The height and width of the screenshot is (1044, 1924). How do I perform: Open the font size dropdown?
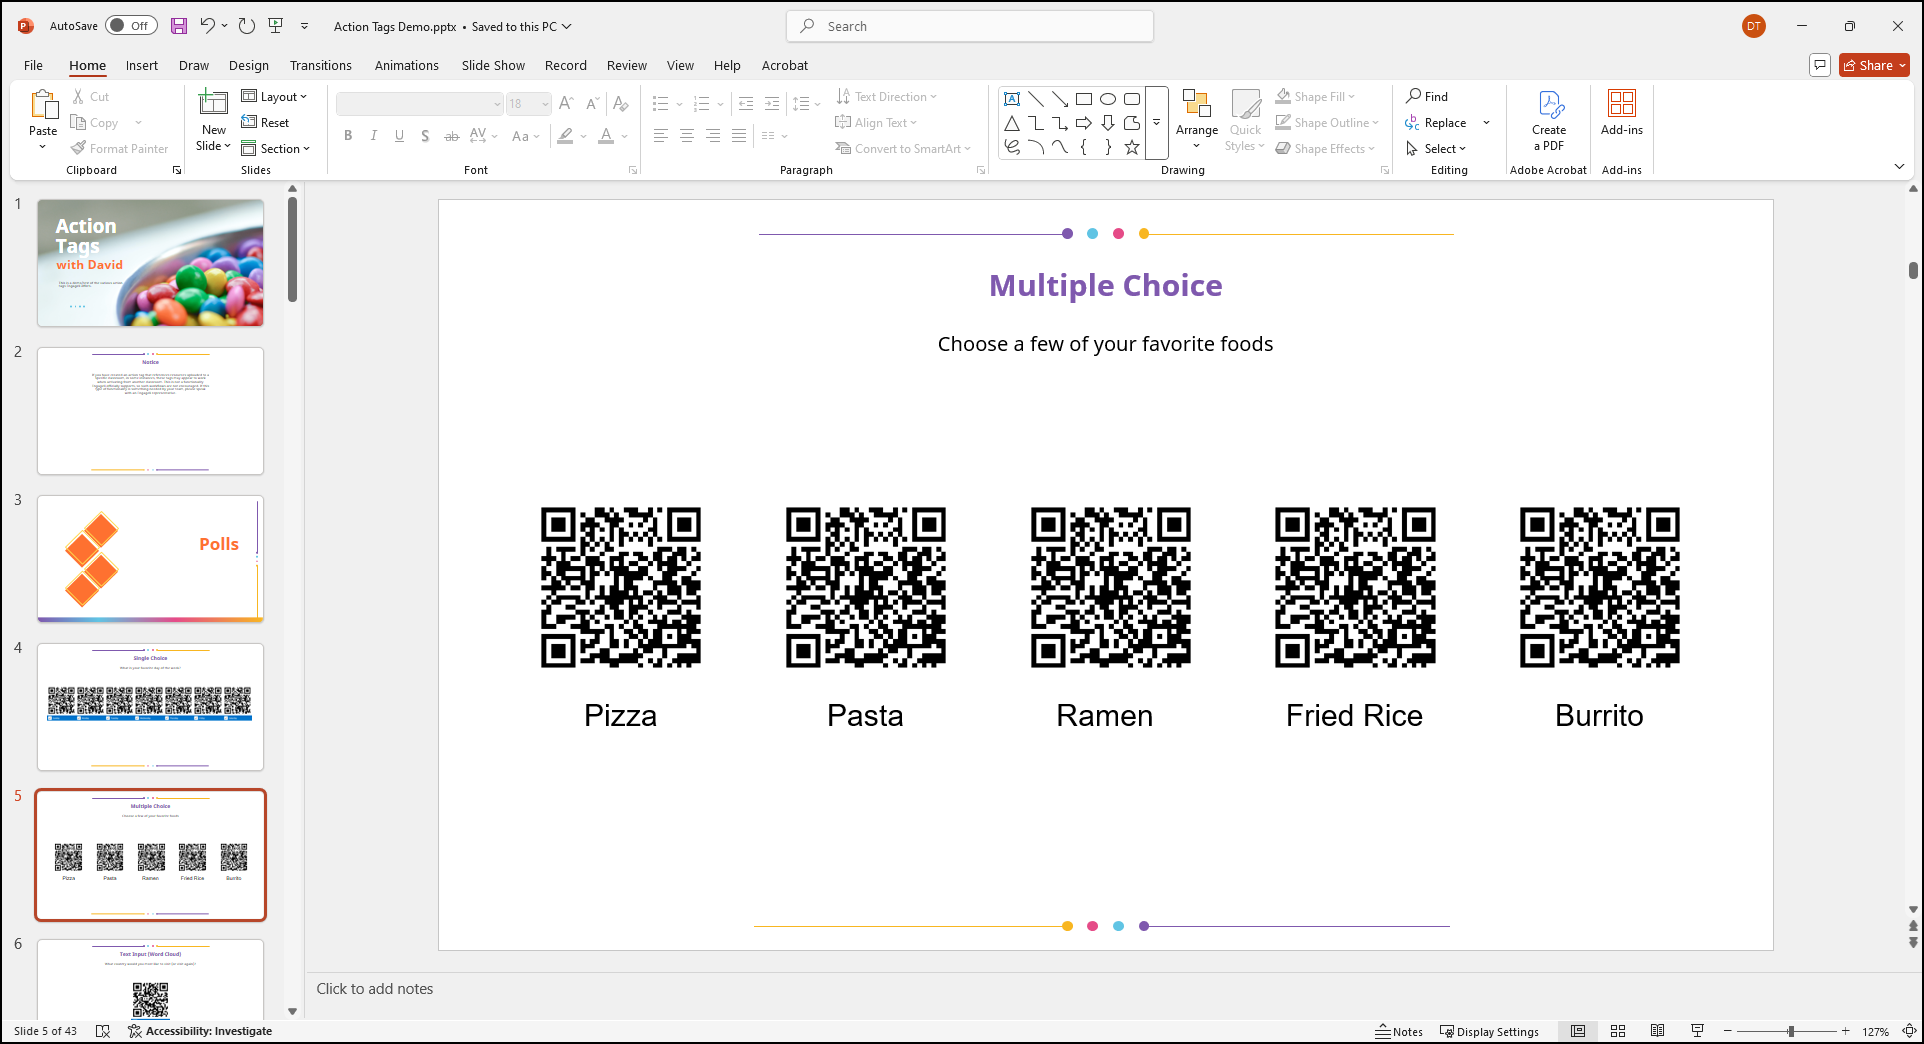coord(545,103)
